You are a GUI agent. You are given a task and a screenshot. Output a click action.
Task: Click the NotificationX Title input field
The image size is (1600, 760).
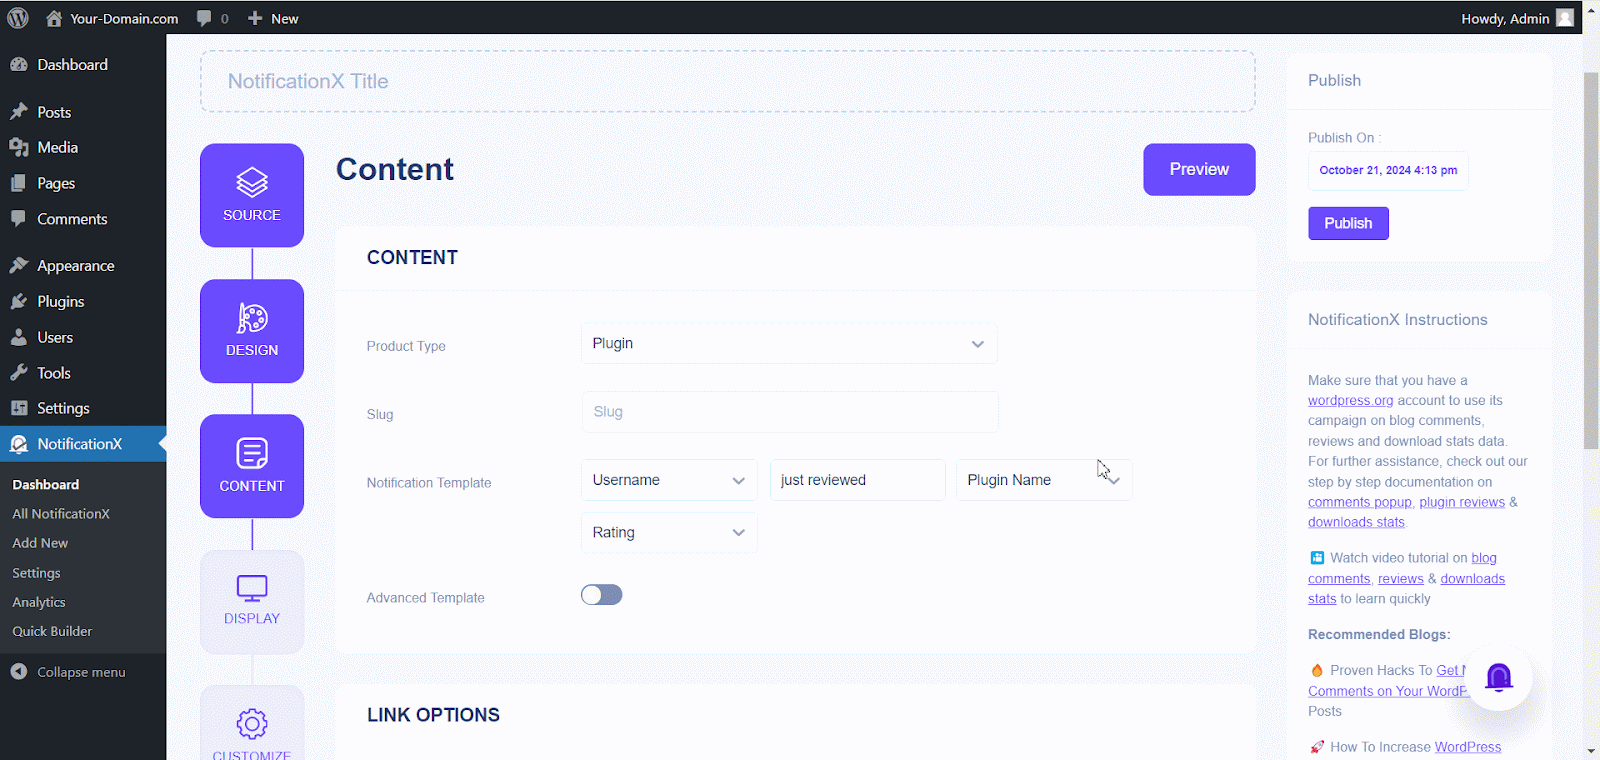click(x=728, y=81)
